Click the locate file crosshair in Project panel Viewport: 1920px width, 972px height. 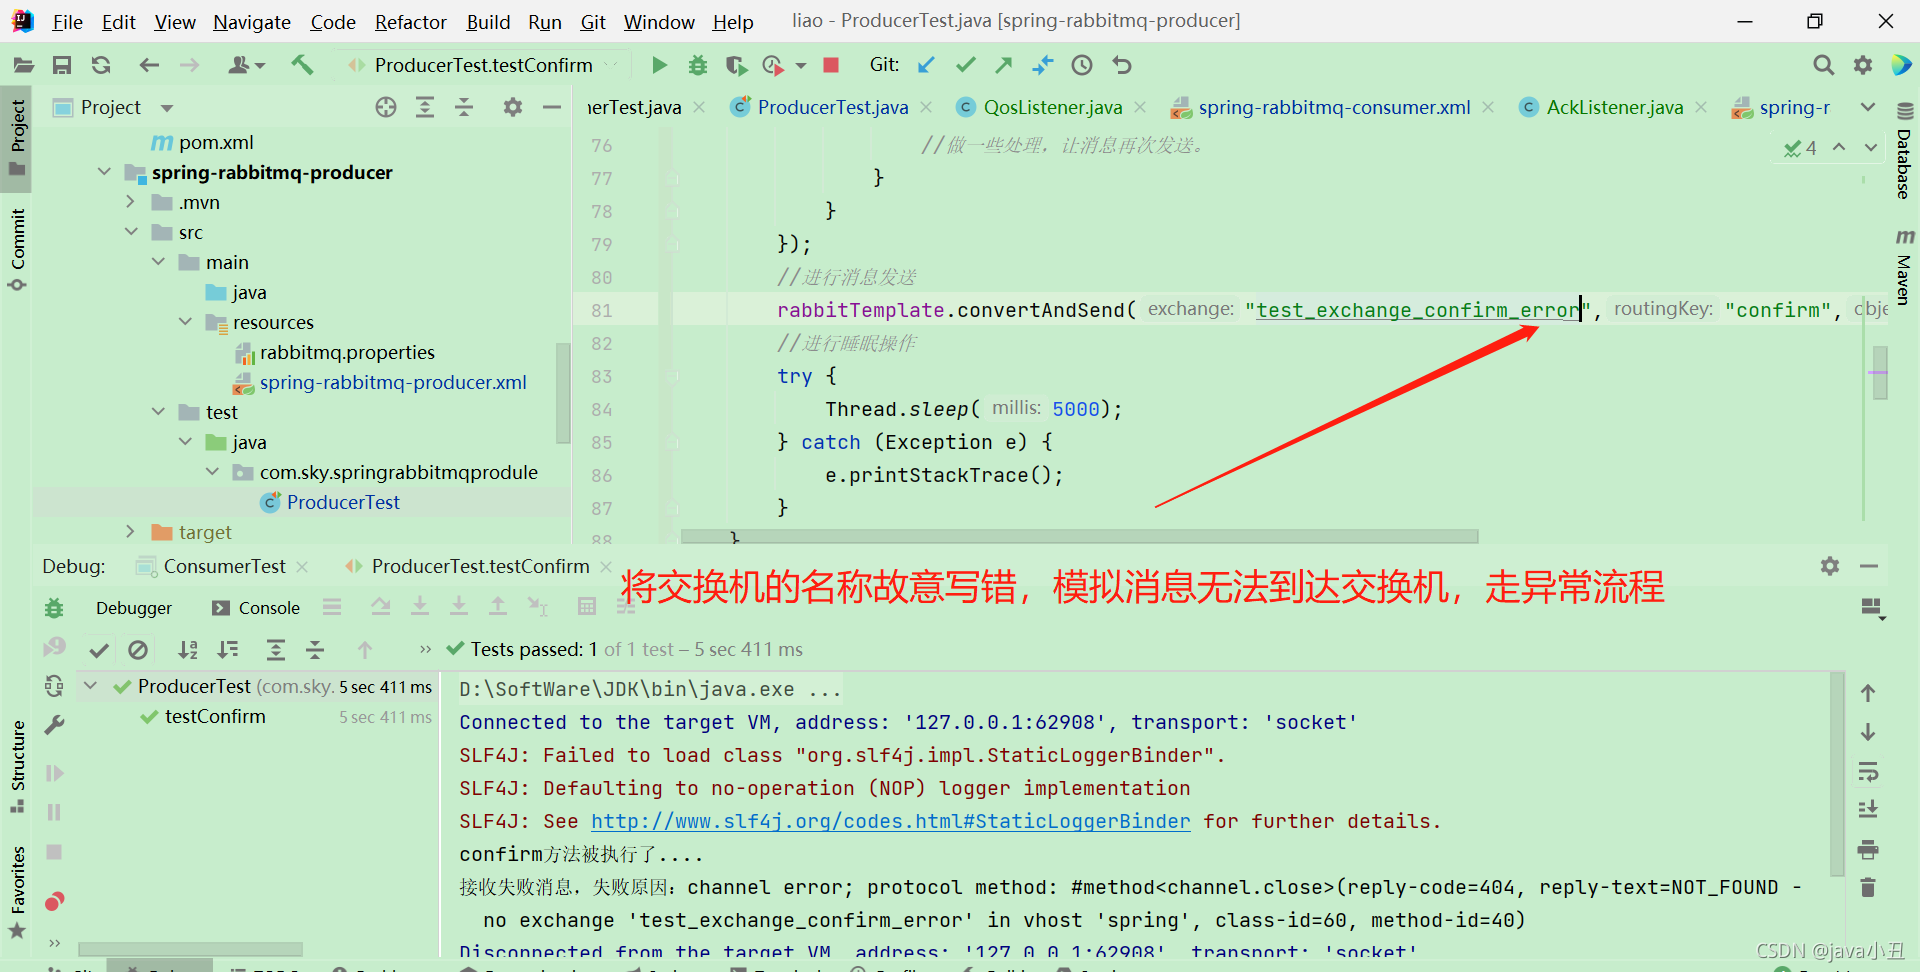click(386, 107)
